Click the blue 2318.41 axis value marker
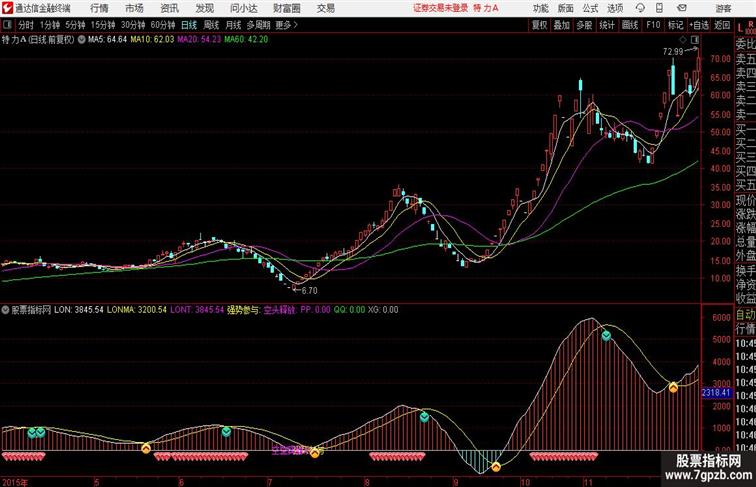Viewport: 756px width, 487px height. [716, 393]
